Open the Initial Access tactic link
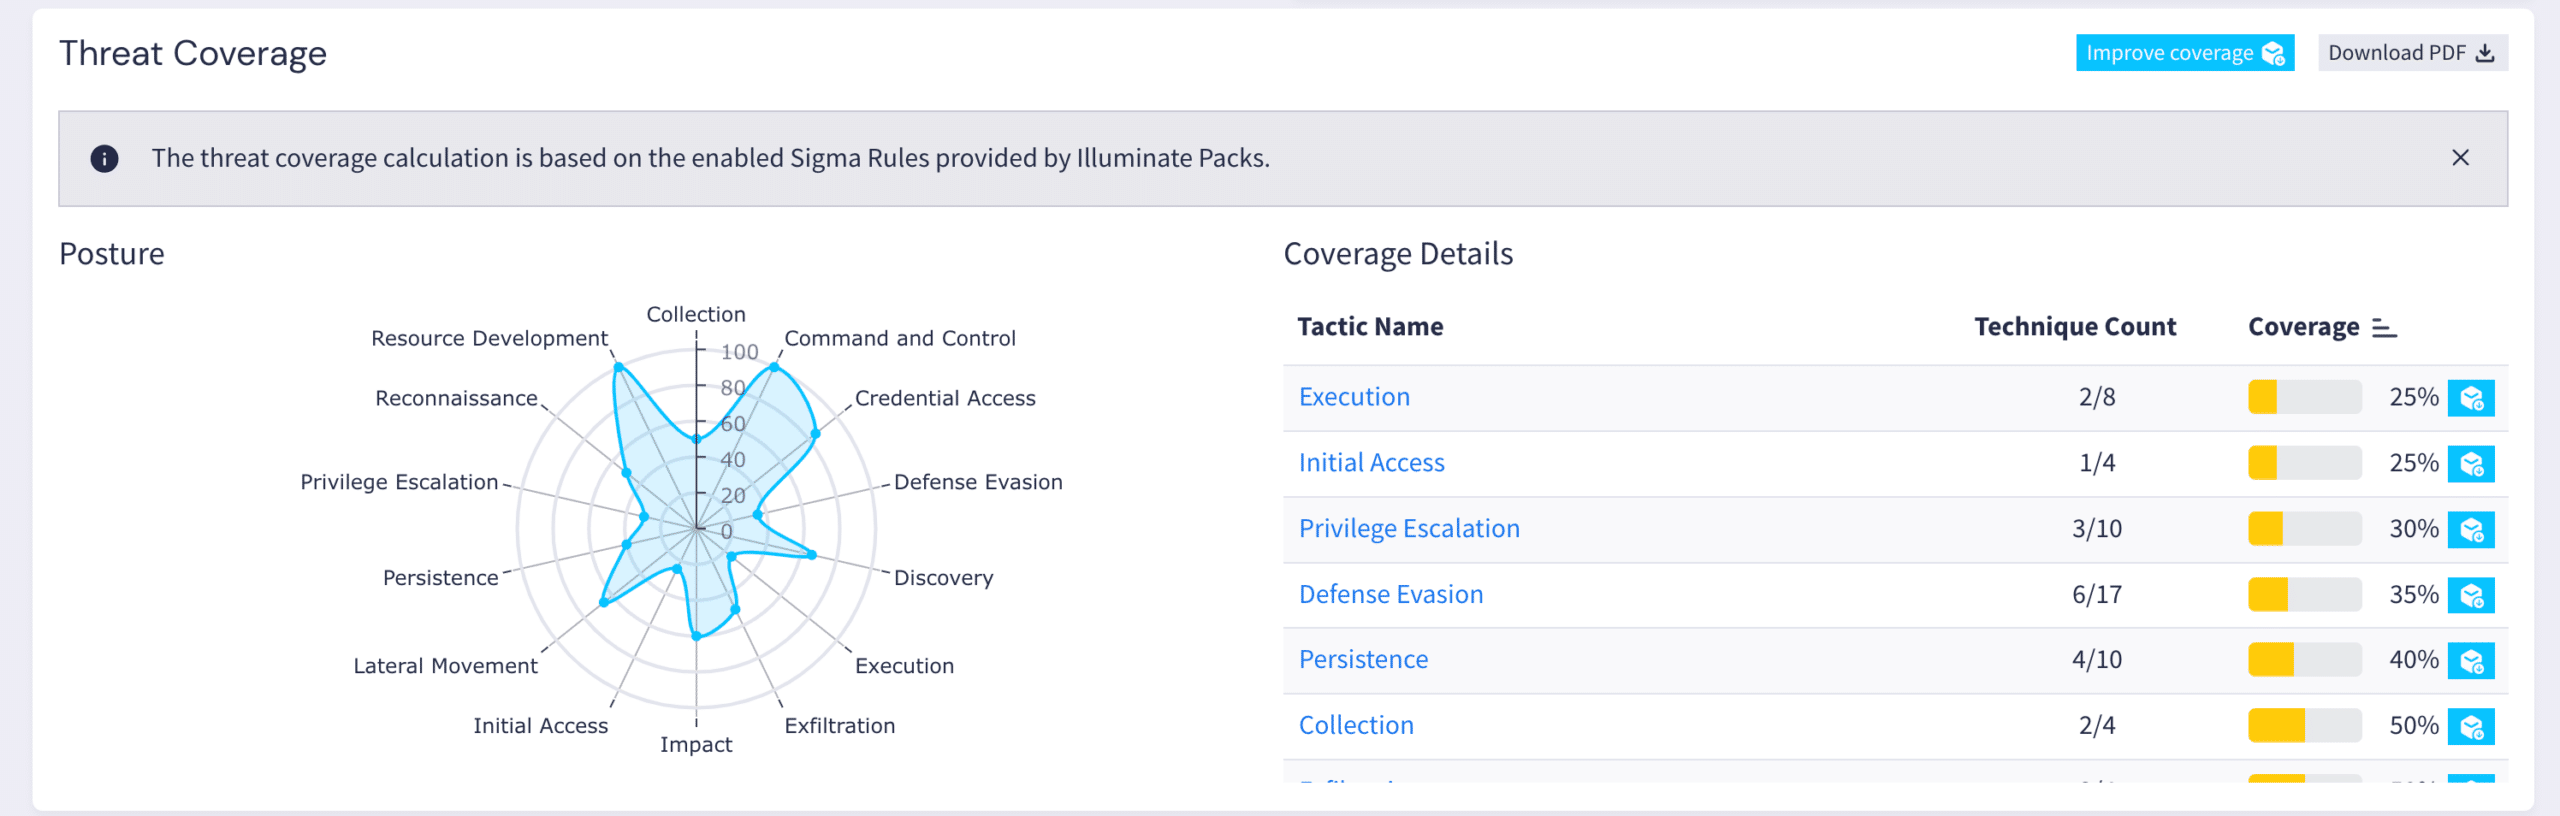This screenshot has width=2560, height=816. 1371,463
